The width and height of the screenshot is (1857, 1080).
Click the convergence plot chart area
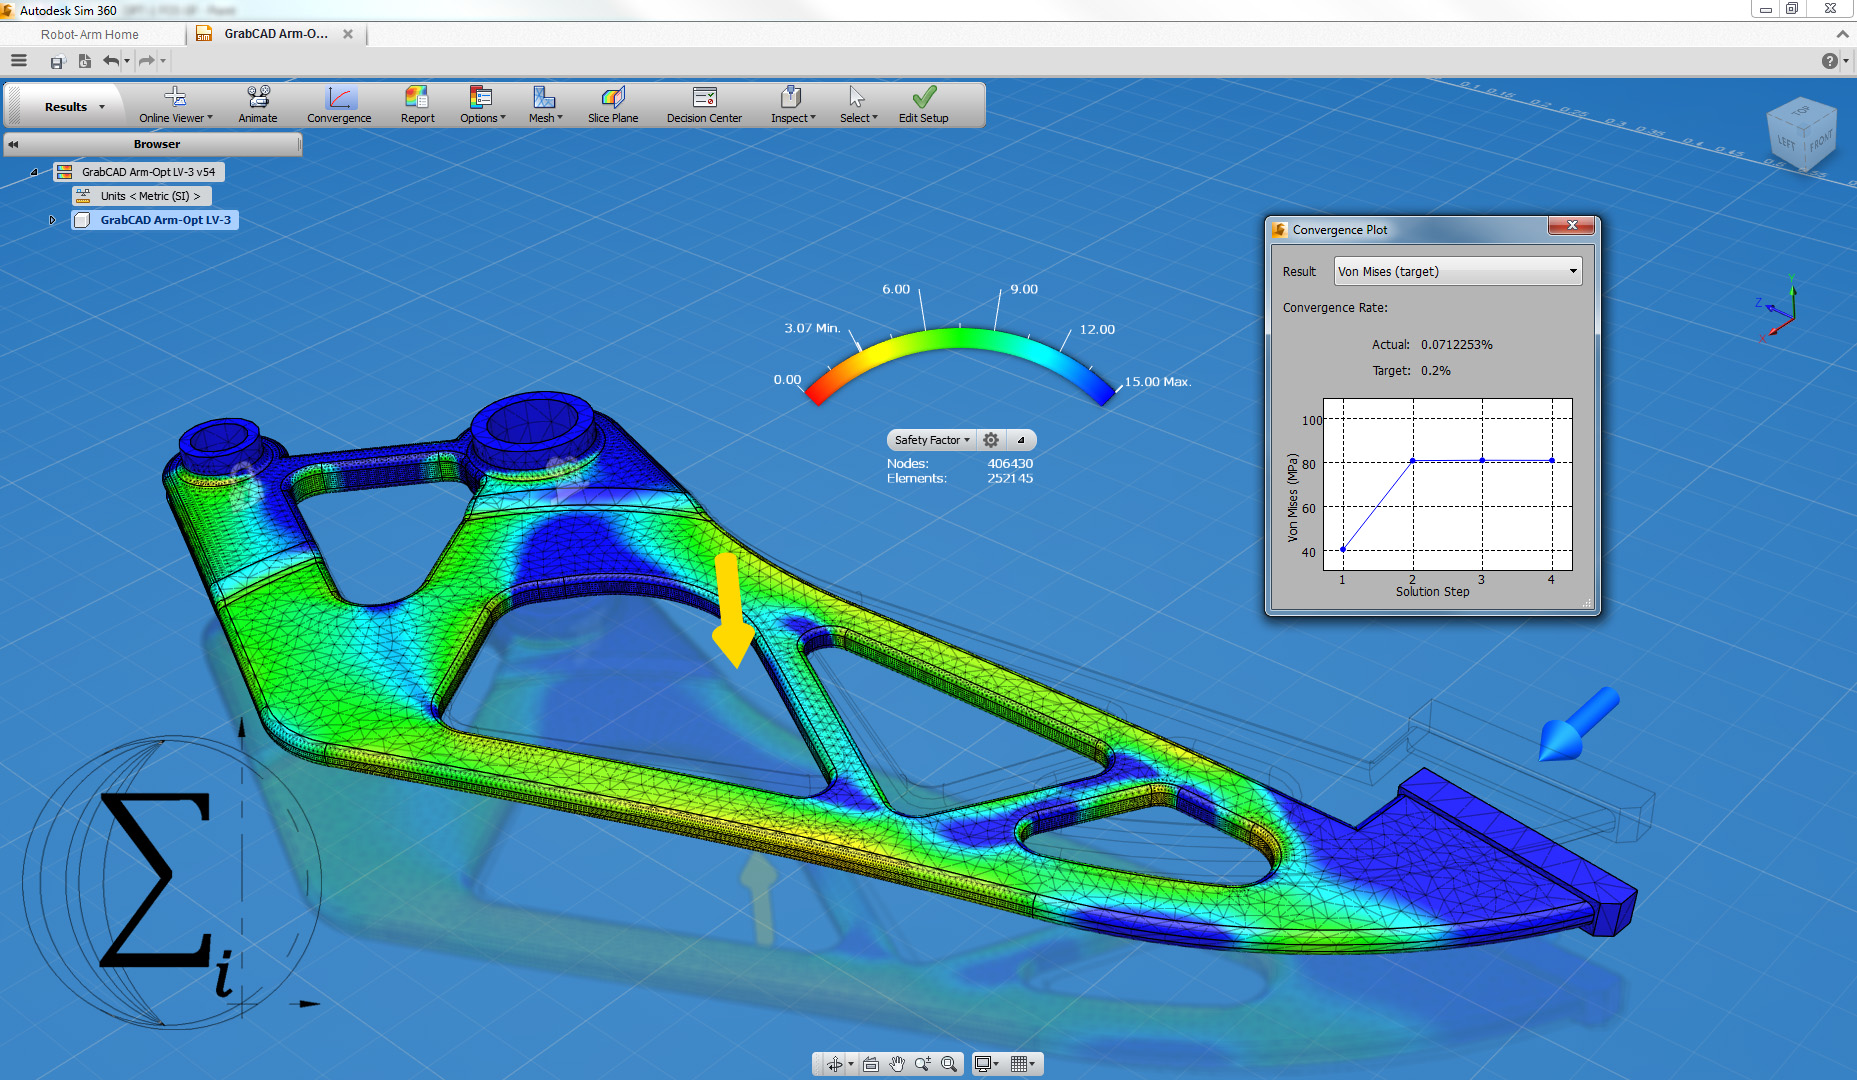coord(1447,485)
